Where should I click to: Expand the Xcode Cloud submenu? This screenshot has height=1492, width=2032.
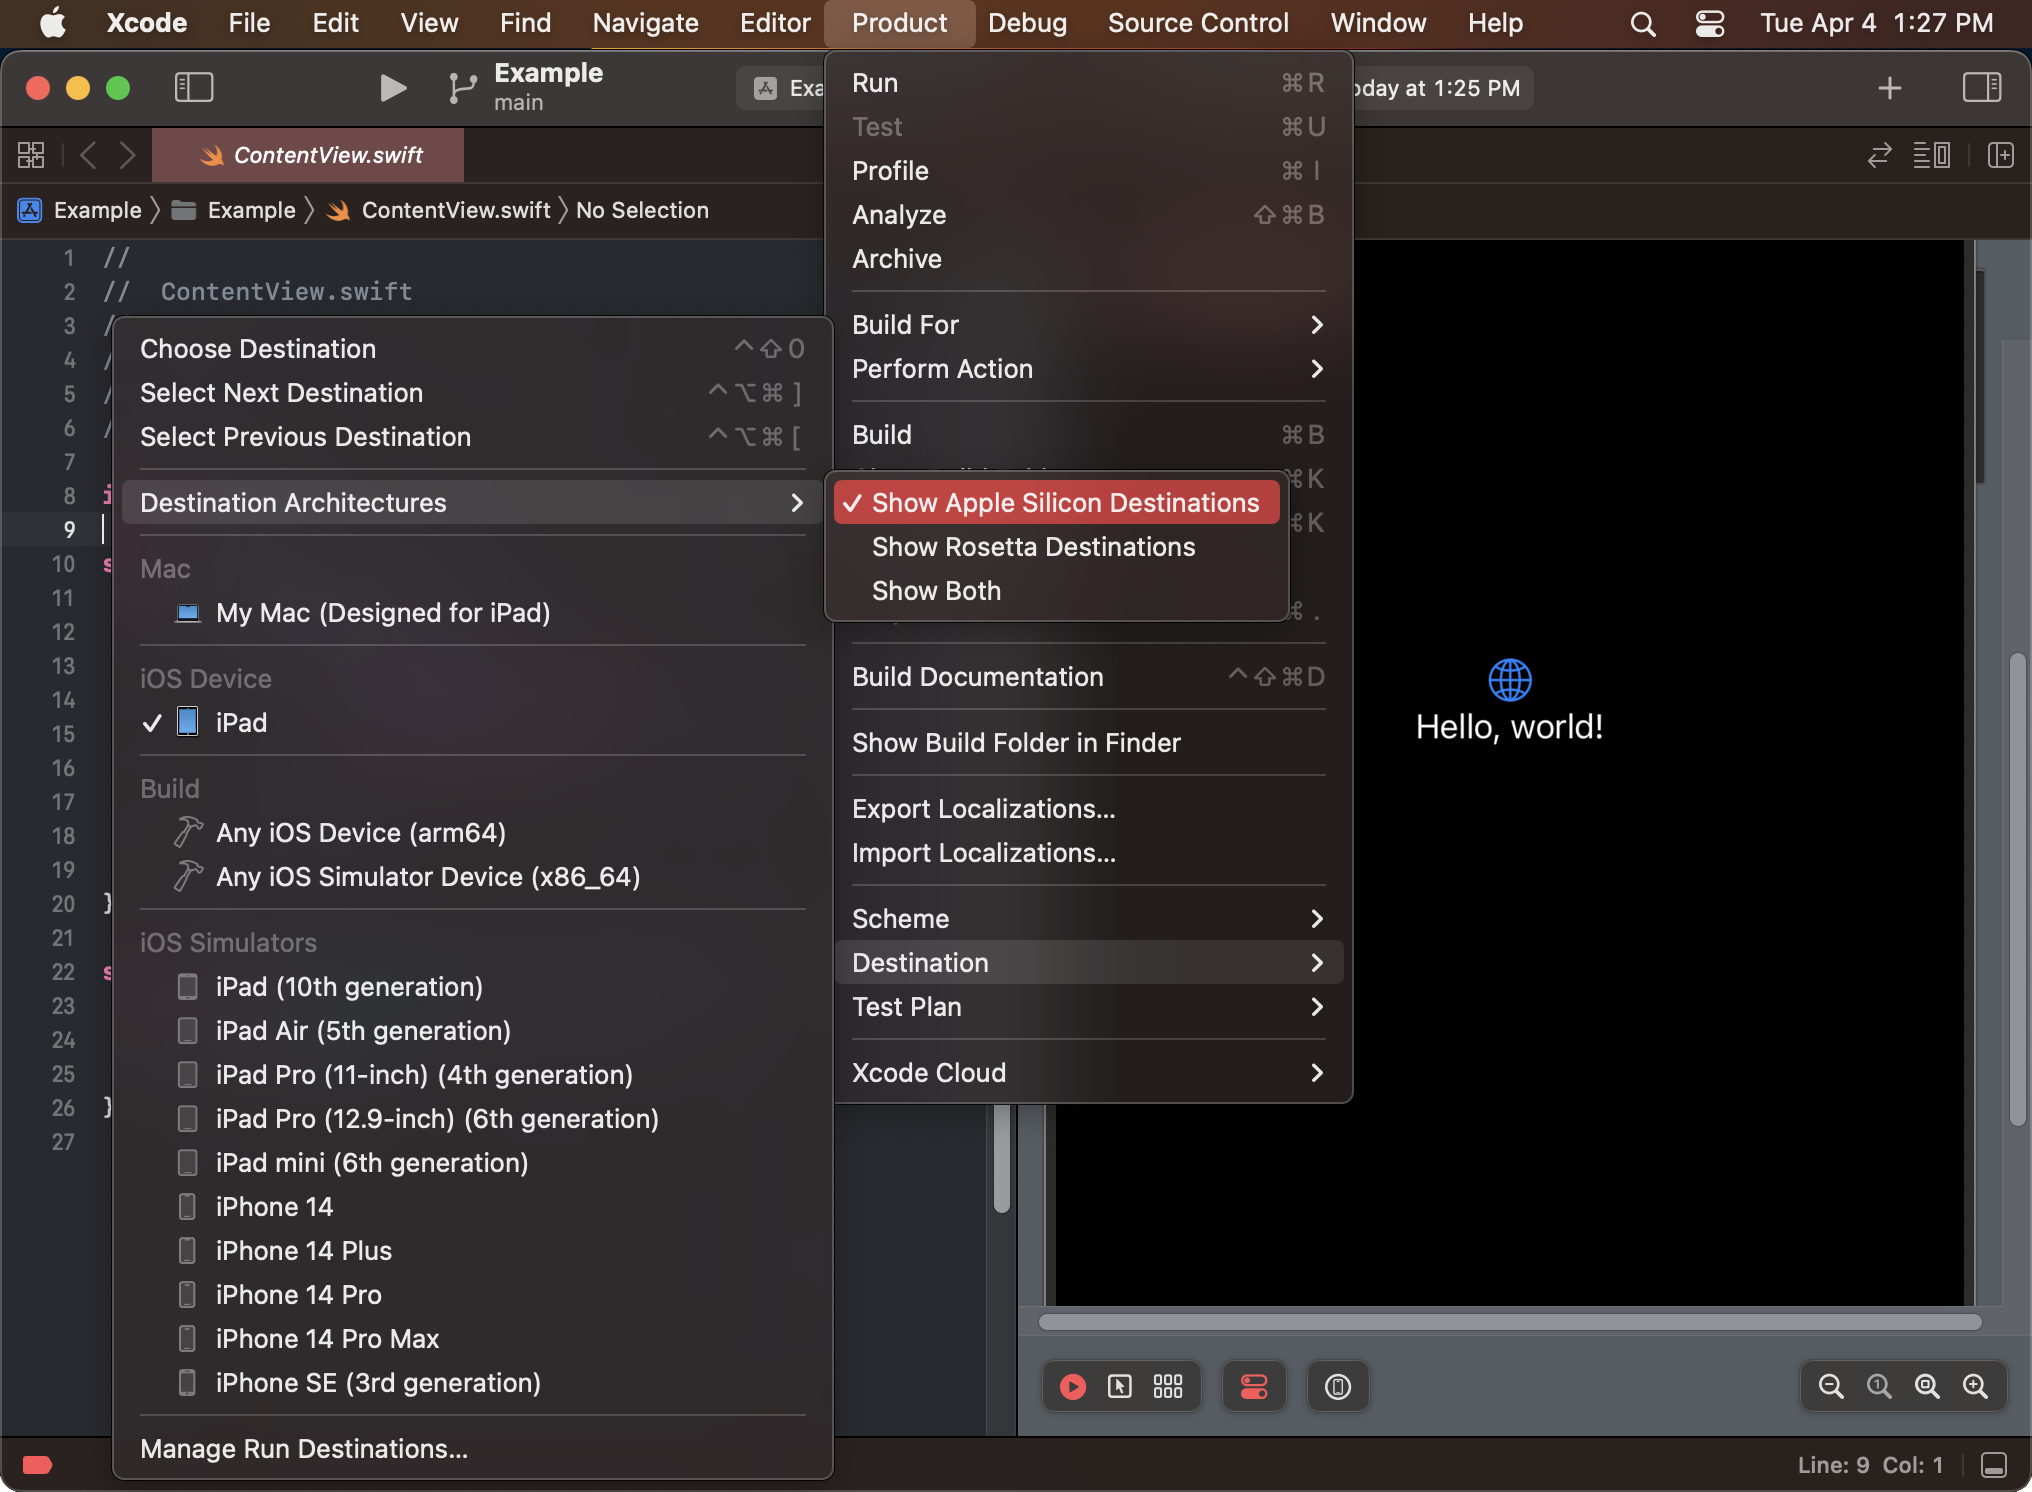point(1088,1073)
